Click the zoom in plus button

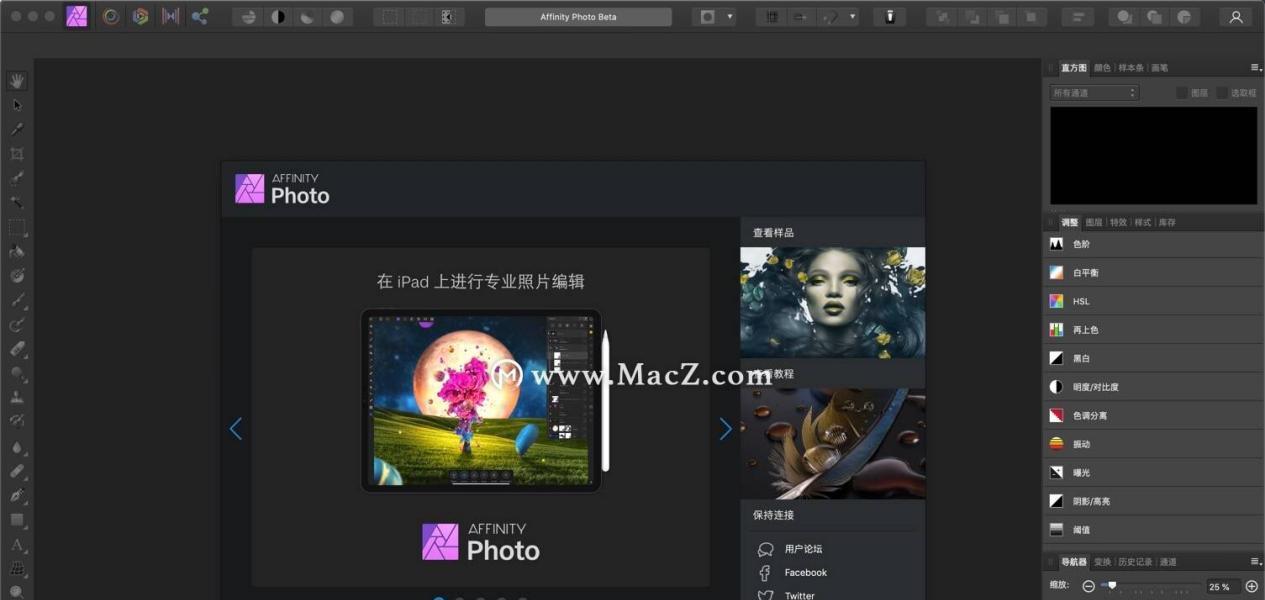(1252, 587)
